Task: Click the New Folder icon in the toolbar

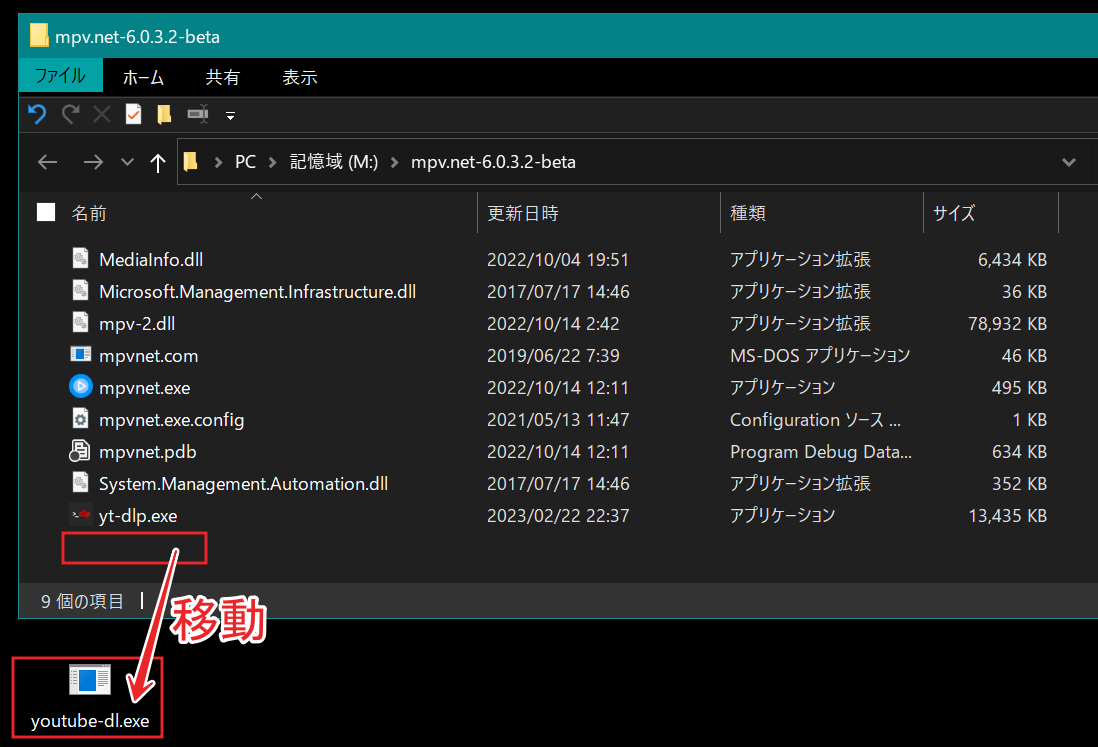Action: click(164, 114)
